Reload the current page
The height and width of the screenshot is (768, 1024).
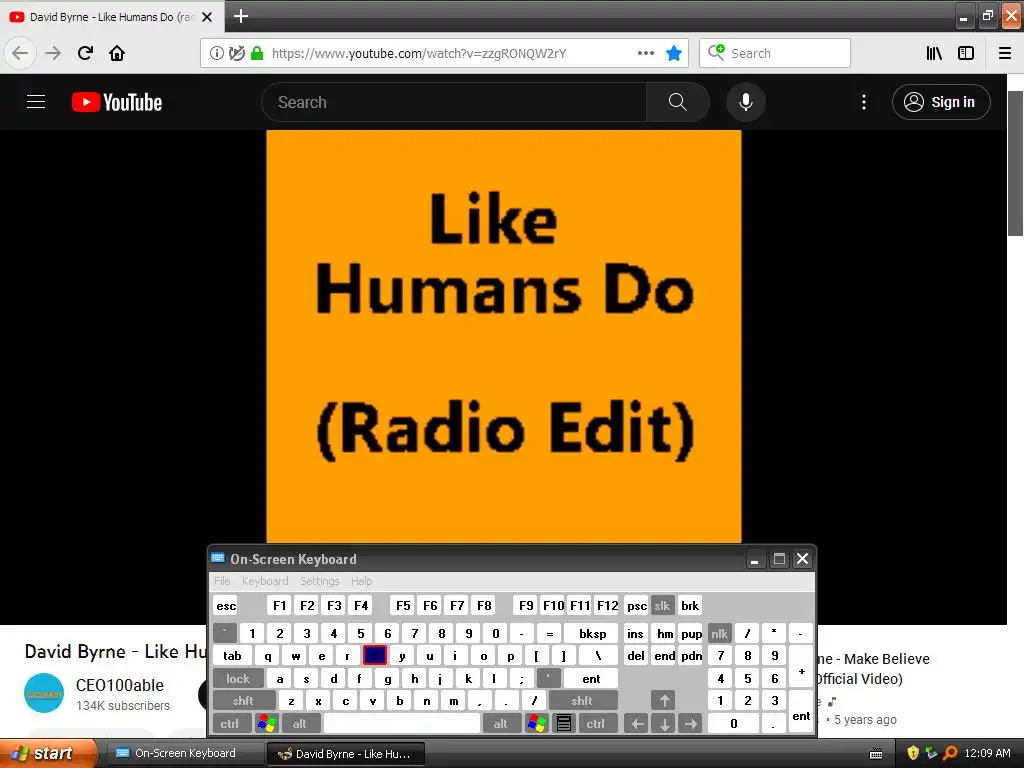(x=86, y=53)
